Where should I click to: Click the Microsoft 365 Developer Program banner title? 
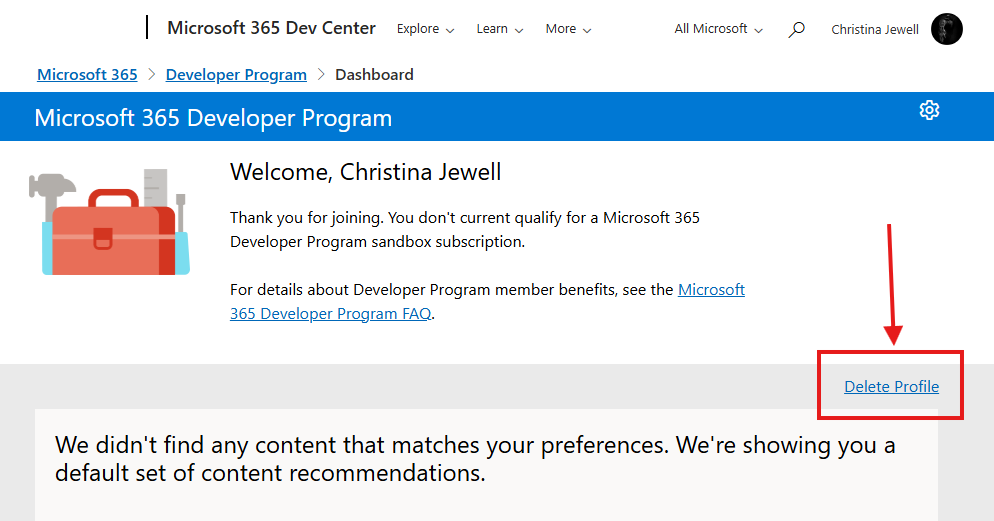tap(213, 118)
